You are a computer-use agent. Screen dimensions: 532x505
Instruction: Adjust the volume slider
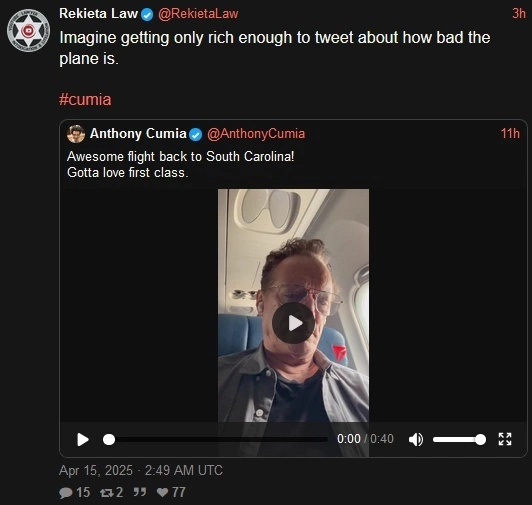(x=459, y=439)
